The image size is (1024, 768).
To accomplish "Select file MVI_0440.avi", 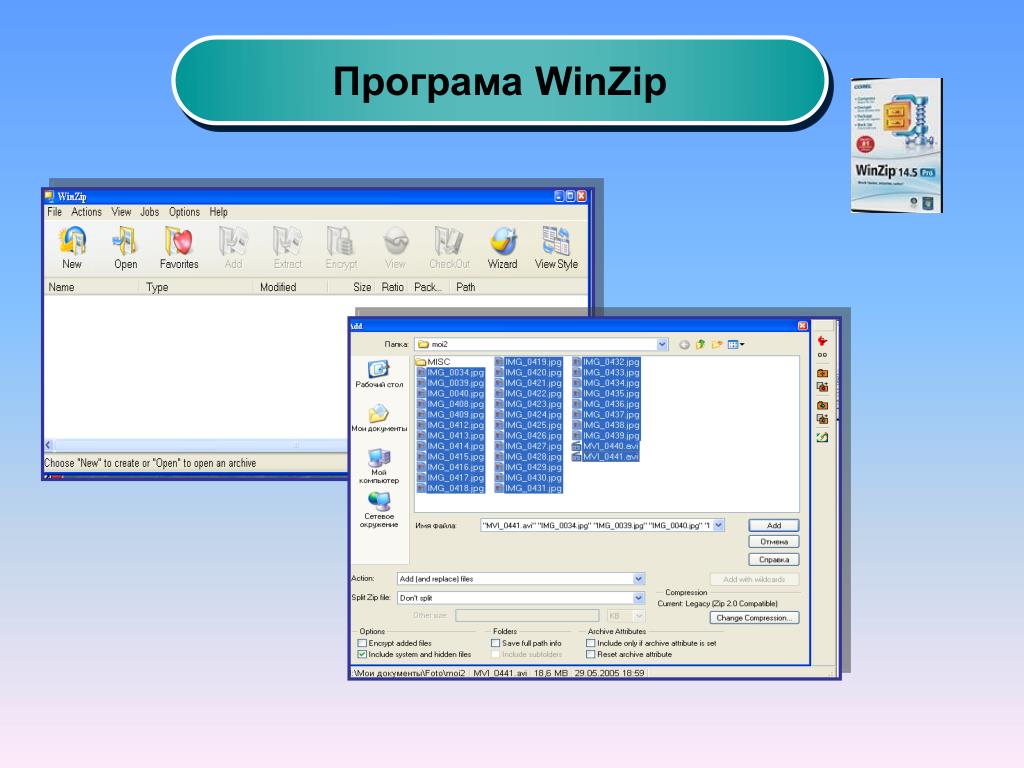I will [605, 446].
